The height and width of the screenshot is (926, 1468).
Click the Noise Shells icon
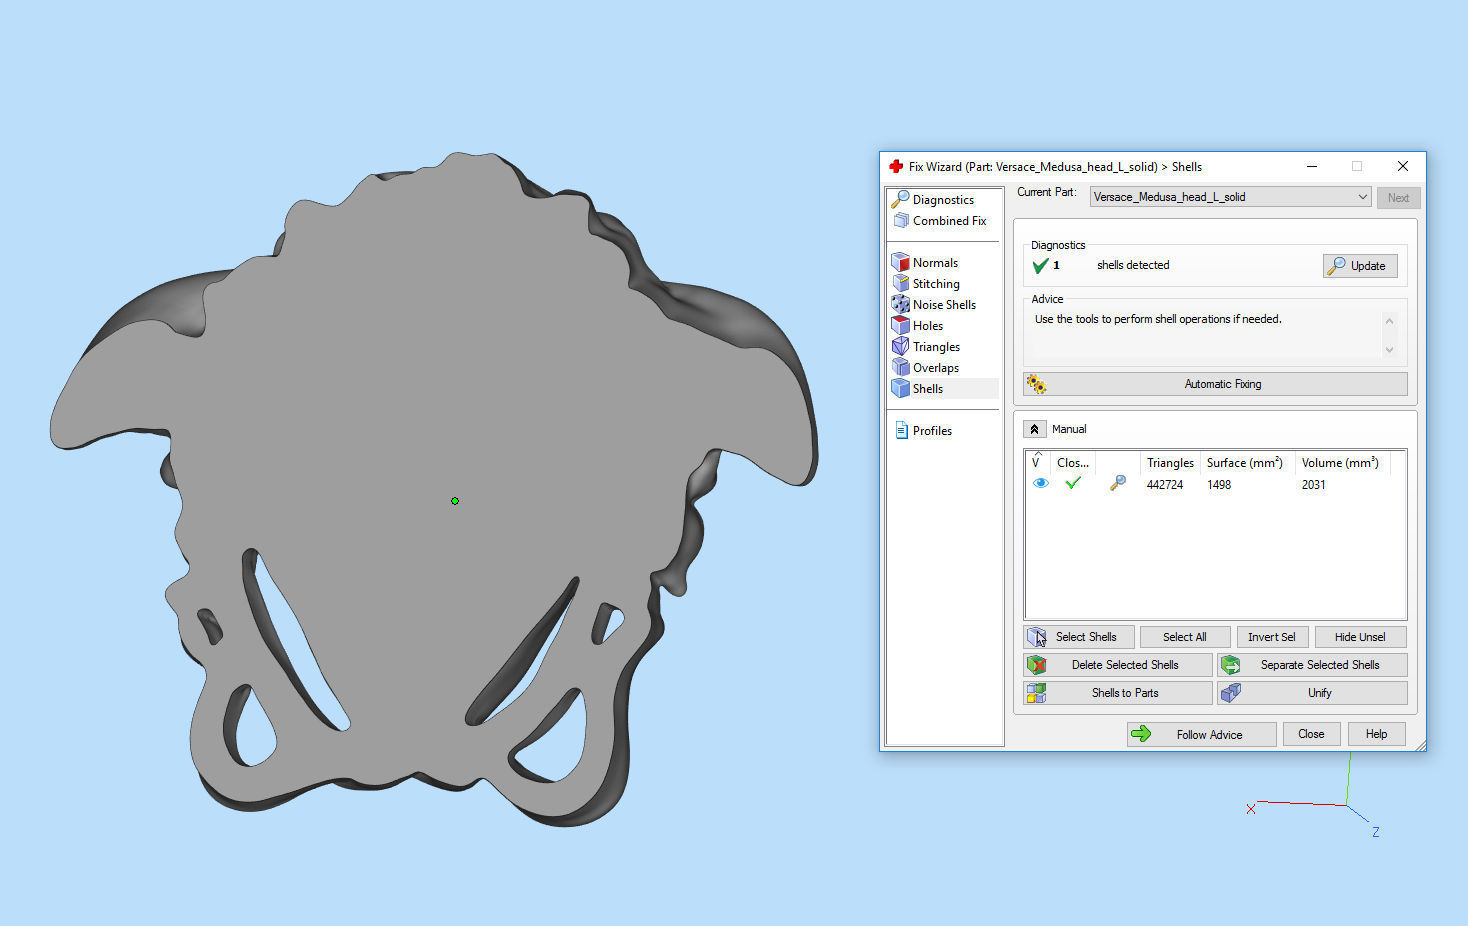[900, 304]
